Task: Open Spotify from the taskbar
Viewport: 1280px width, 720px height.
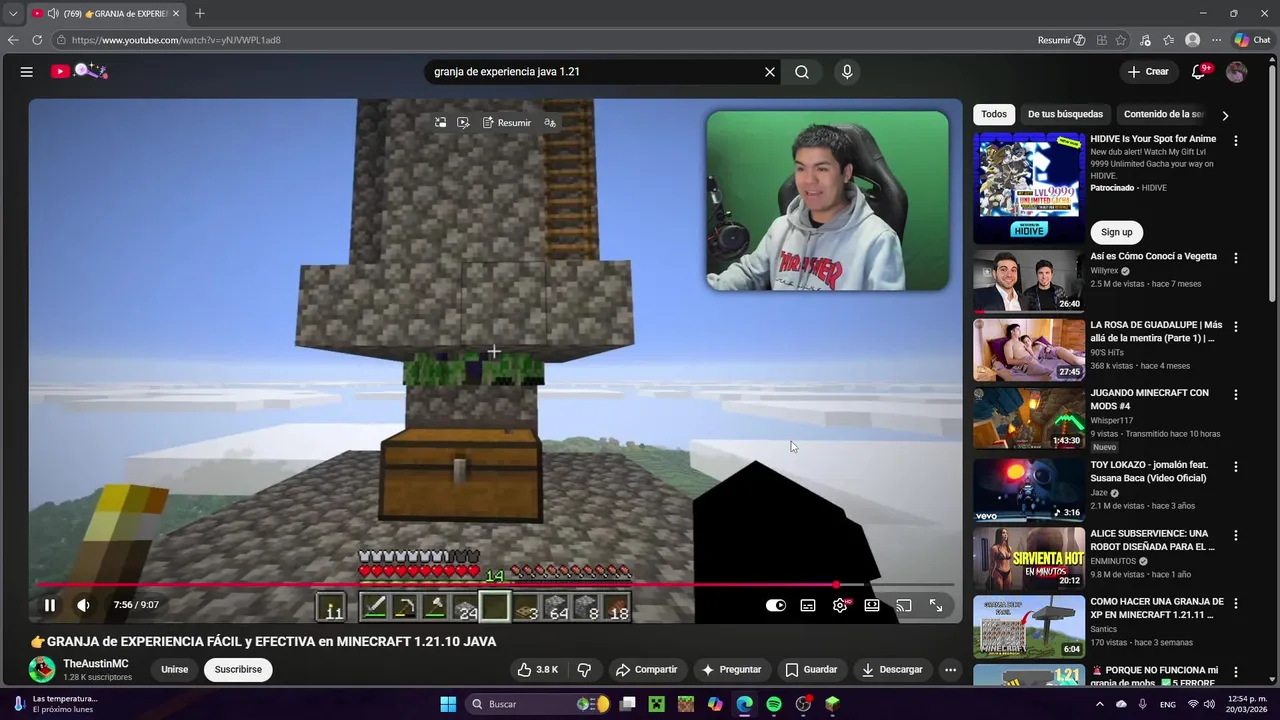Action: point(774,704)
